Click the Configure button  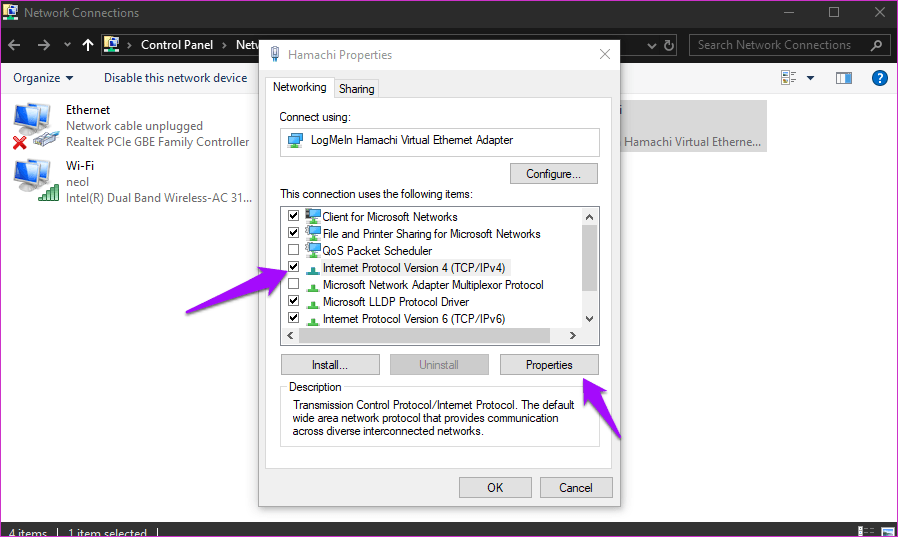point(553,173)
